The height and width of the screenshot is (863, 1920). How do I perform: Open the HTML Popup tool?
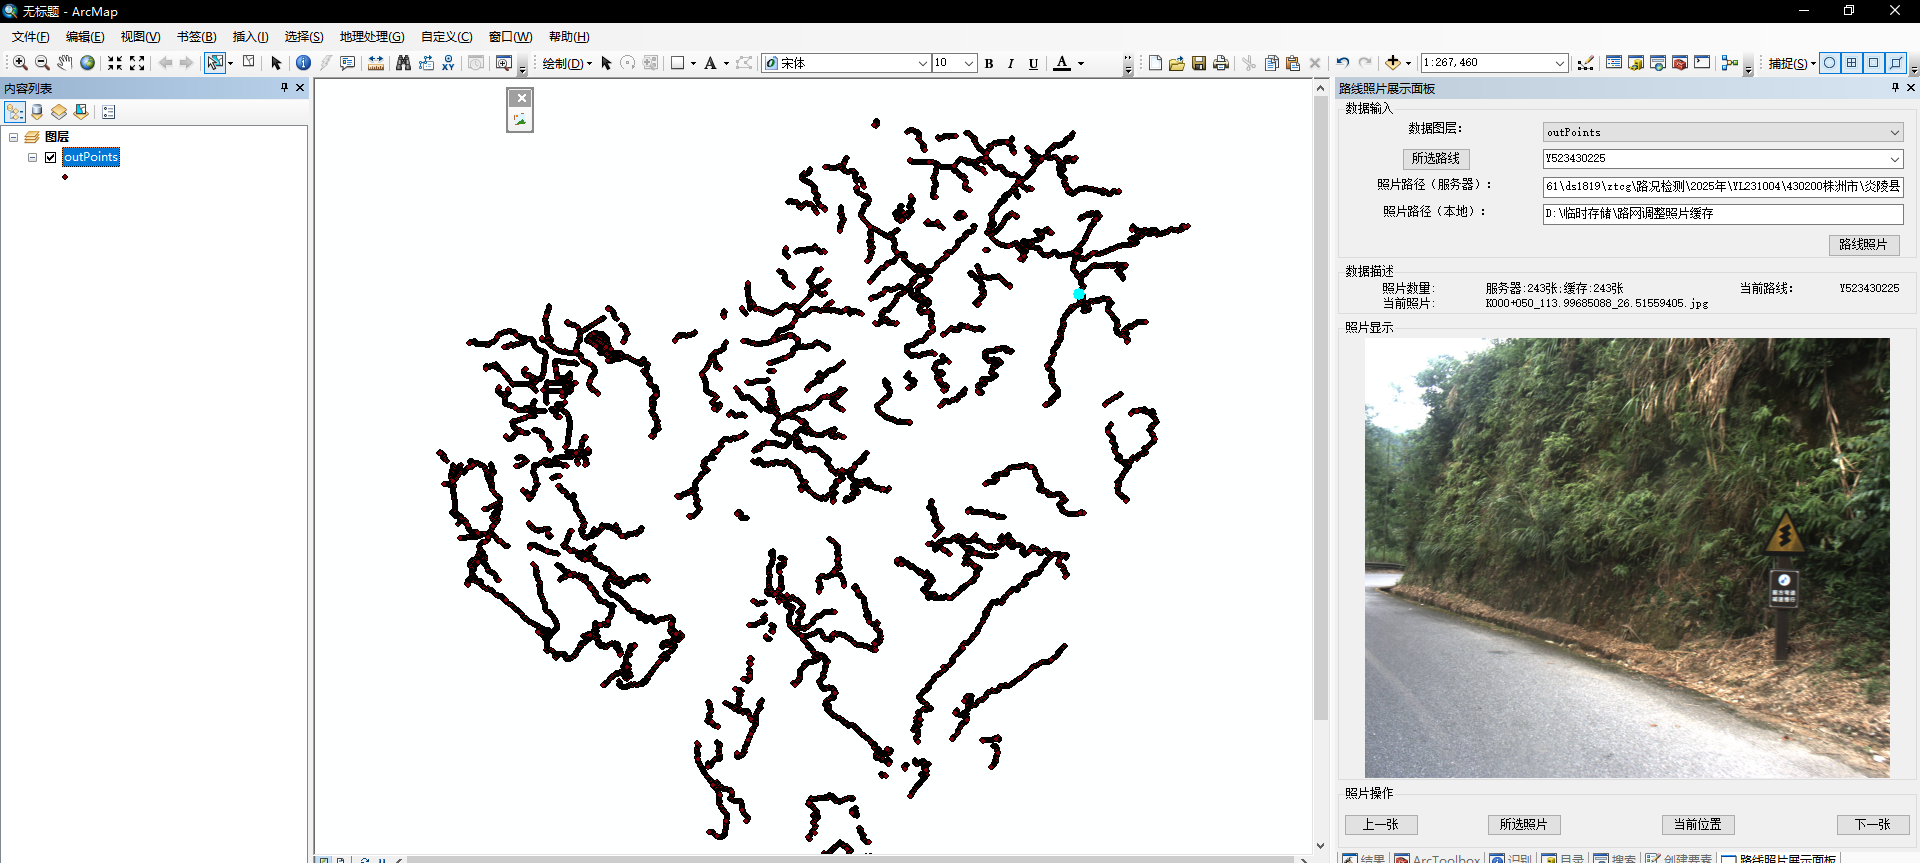(348, 63)
